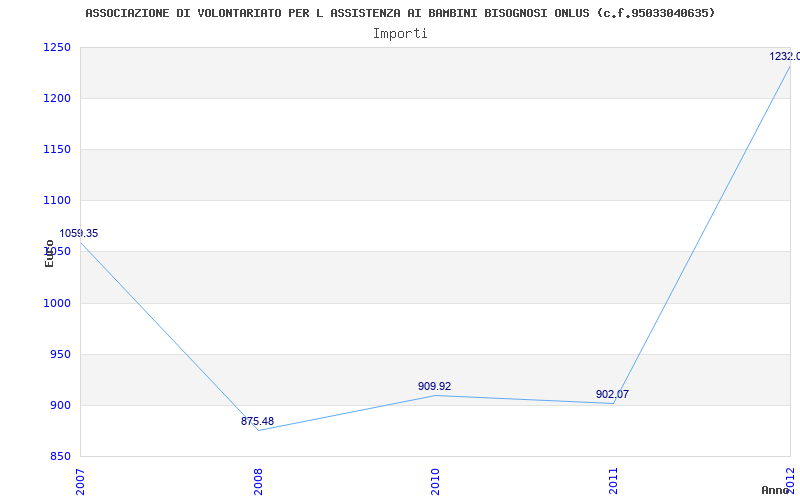
Task: Select the 875.48 data label
Action: (x=257, y=421)
